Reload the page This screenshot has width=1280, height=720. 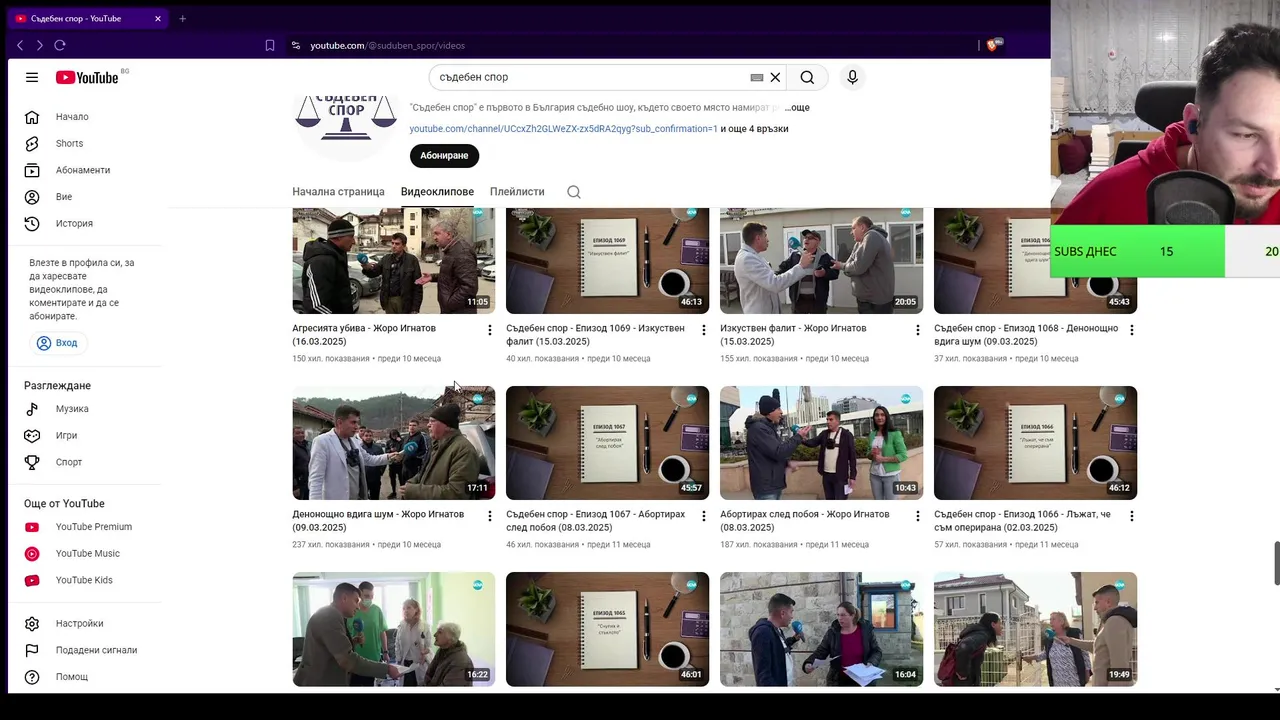click(60, 45)
